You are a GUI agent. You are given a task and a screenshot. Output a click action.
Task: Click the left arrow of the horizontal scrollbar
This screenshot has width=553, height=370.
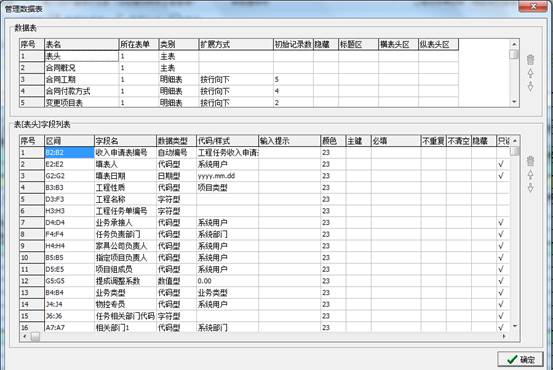click(x=24, y=336)
